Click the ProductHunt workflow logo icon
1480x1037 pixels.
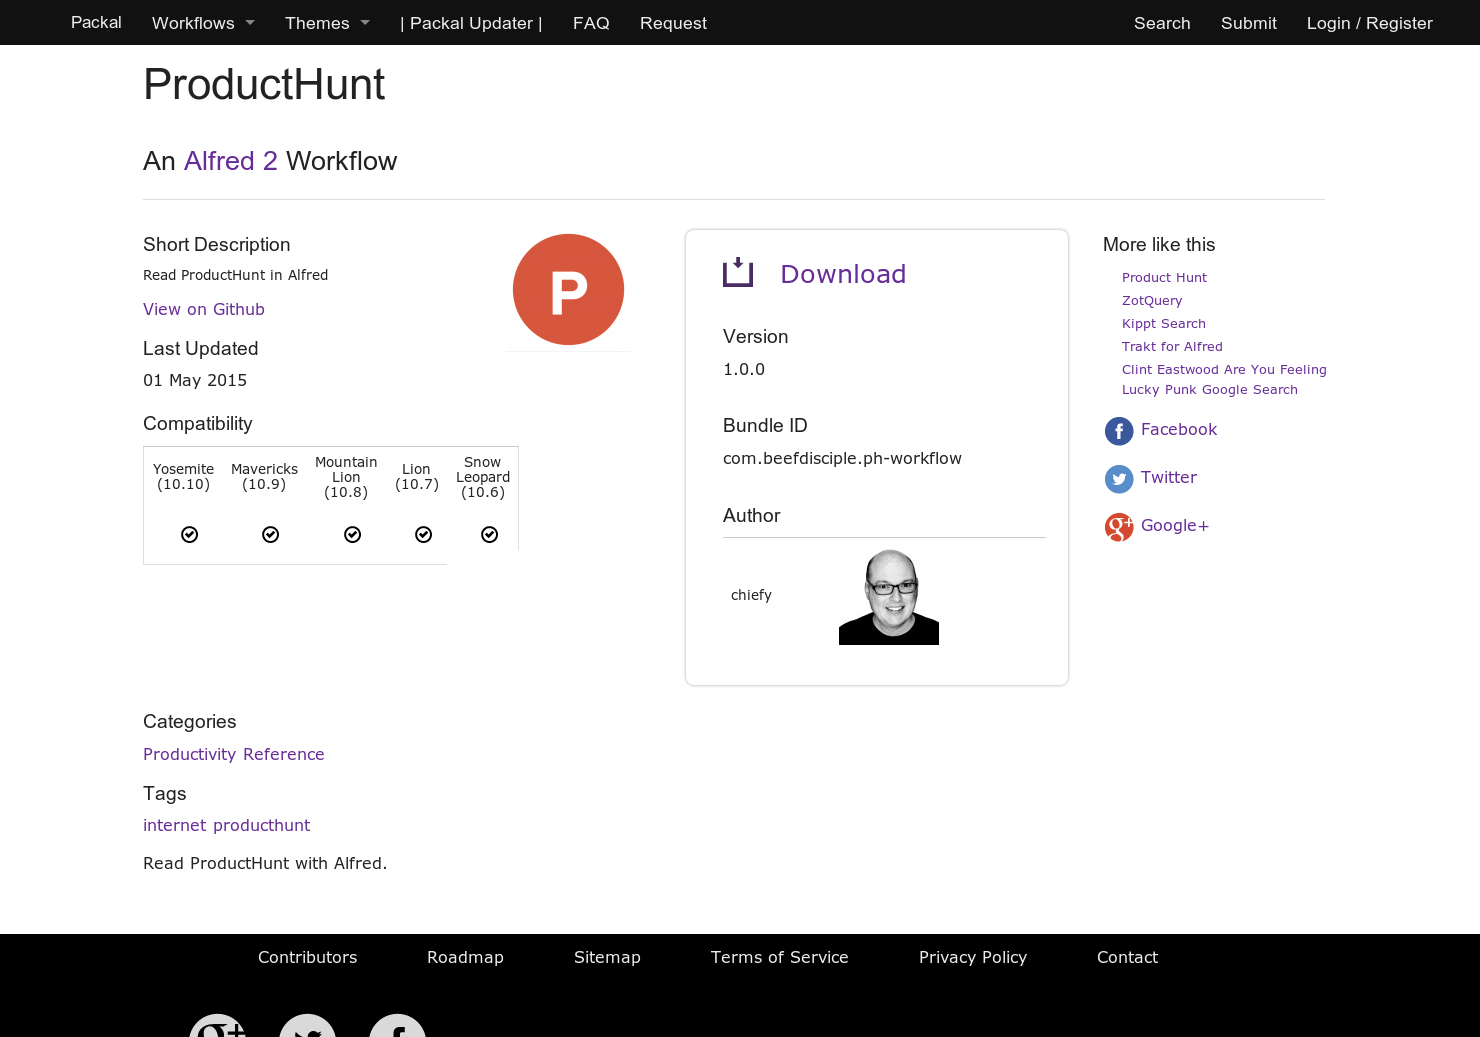(568, 289)
